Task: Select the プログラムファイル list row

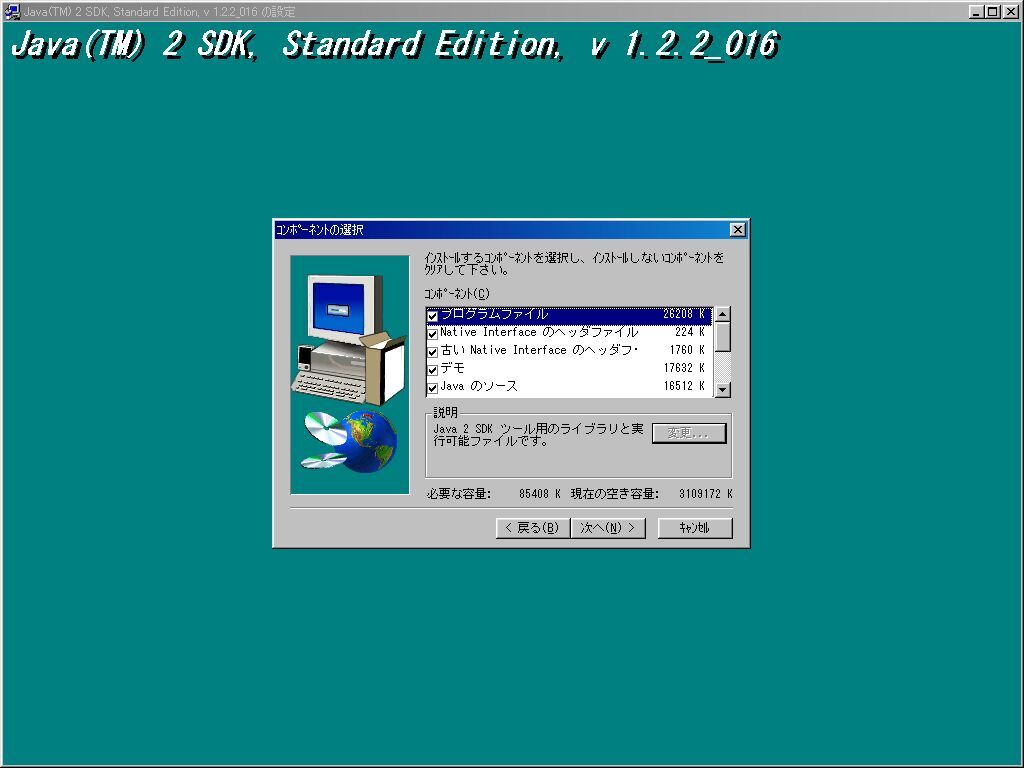Action: click(x=569, y=315)
